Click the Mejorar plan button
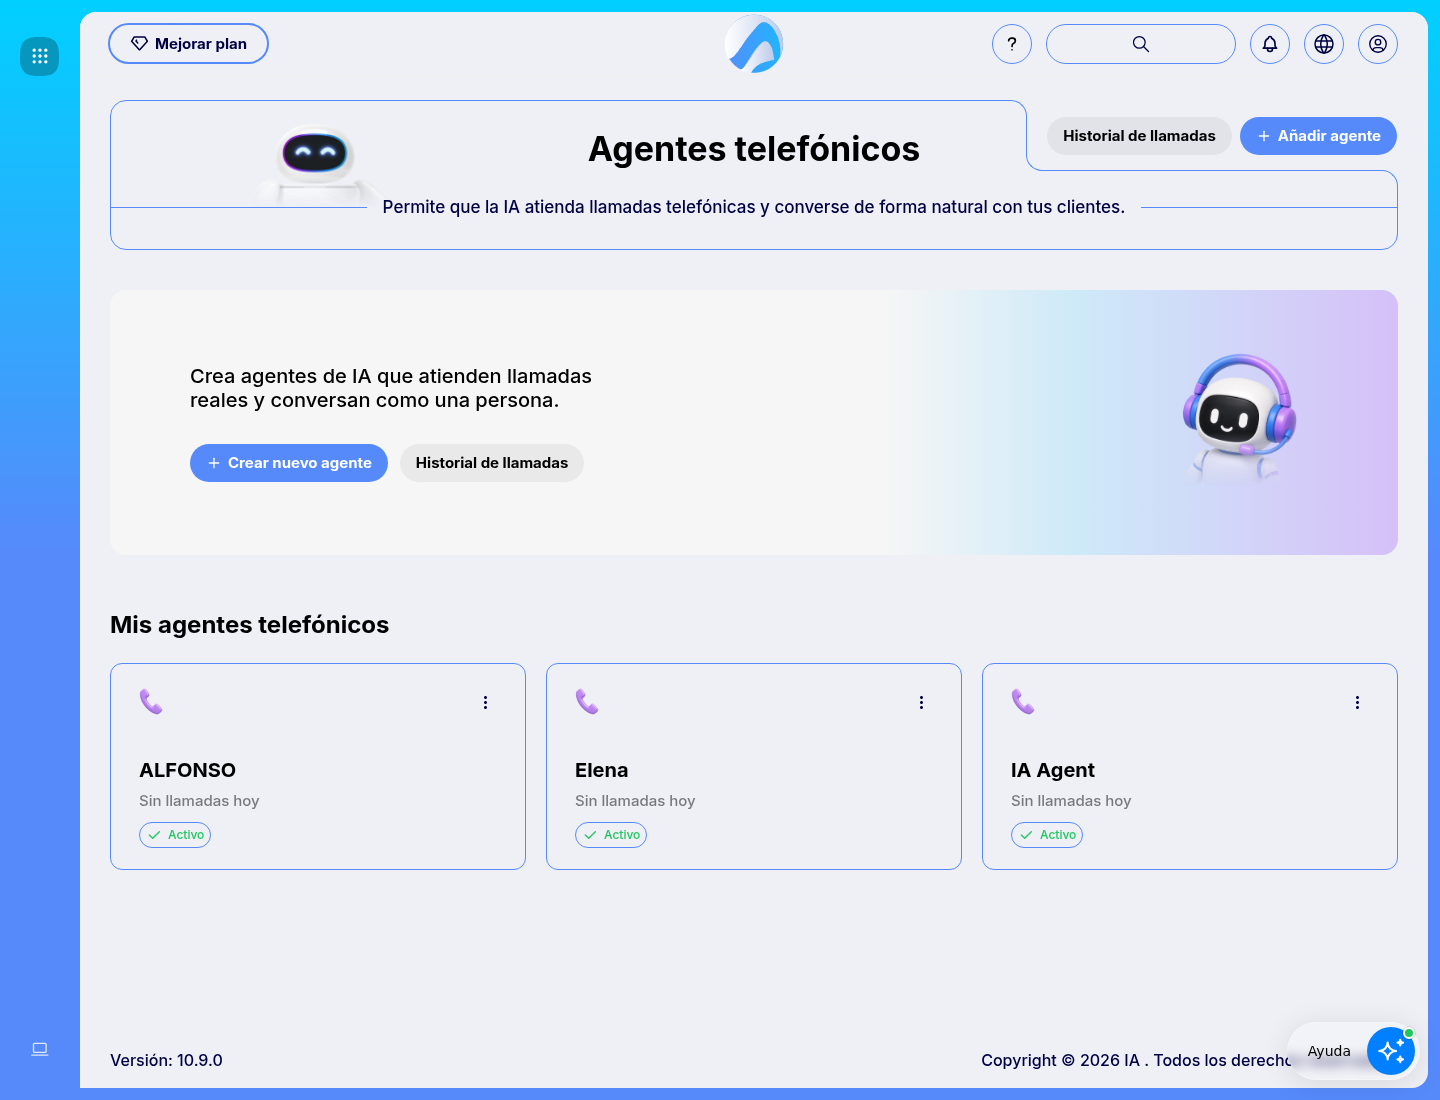Image resolution: width=1440 pixels, height=1100 pixels. point(188,44)
